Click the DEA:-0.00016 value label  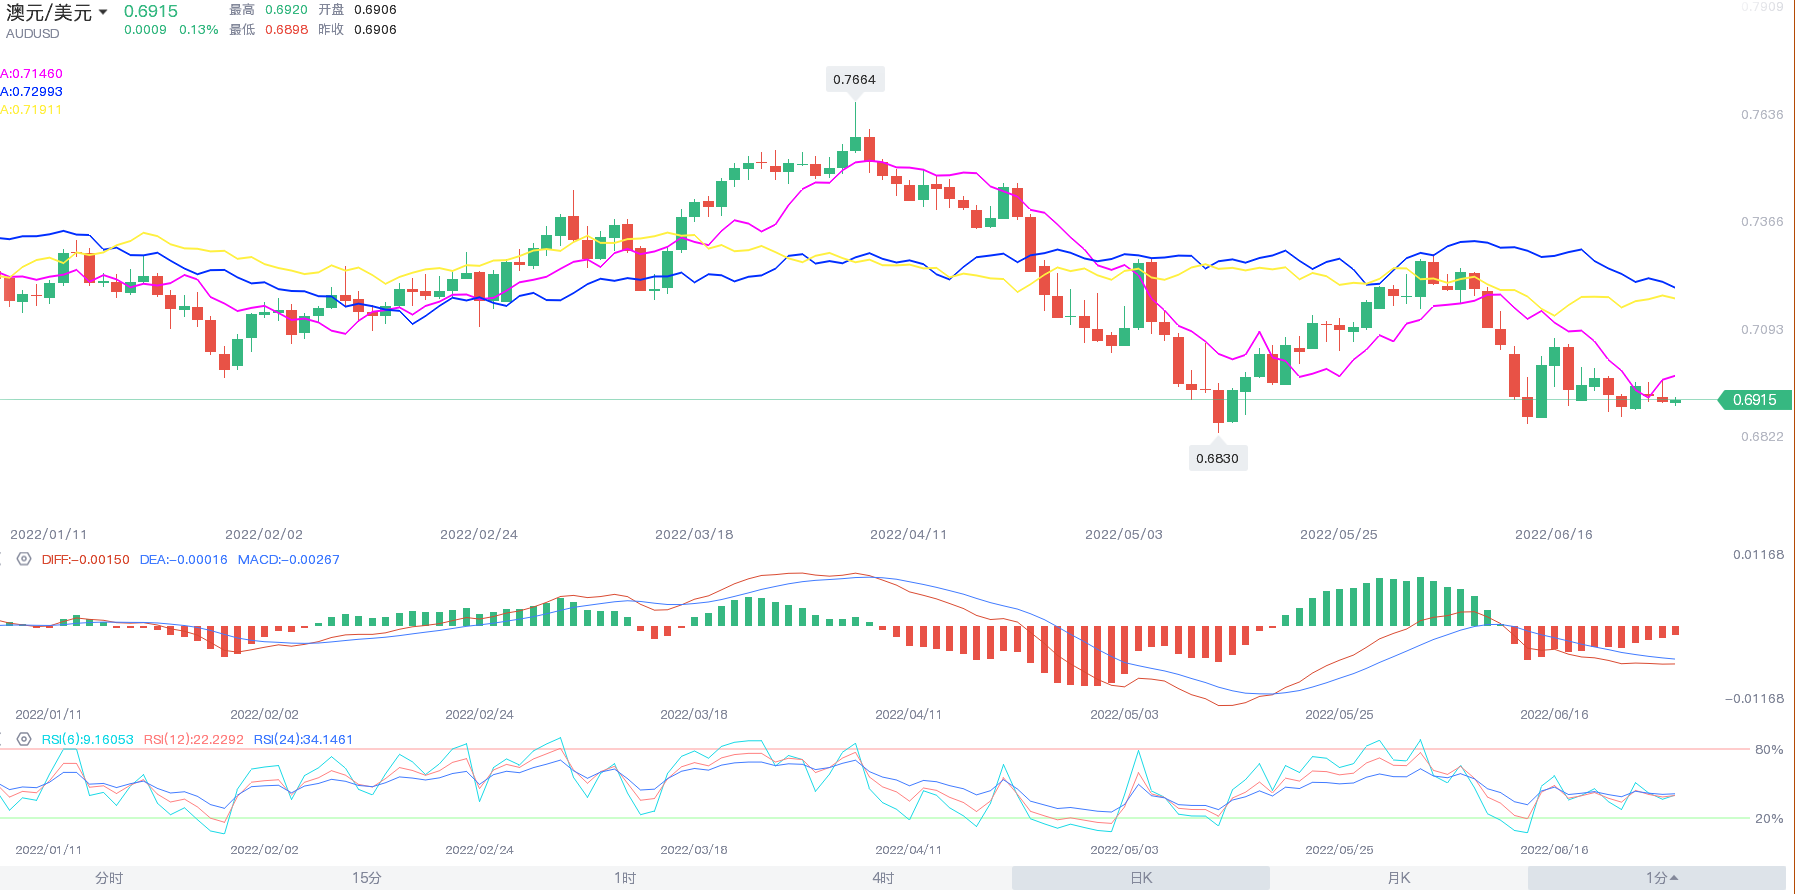[183, 560]
